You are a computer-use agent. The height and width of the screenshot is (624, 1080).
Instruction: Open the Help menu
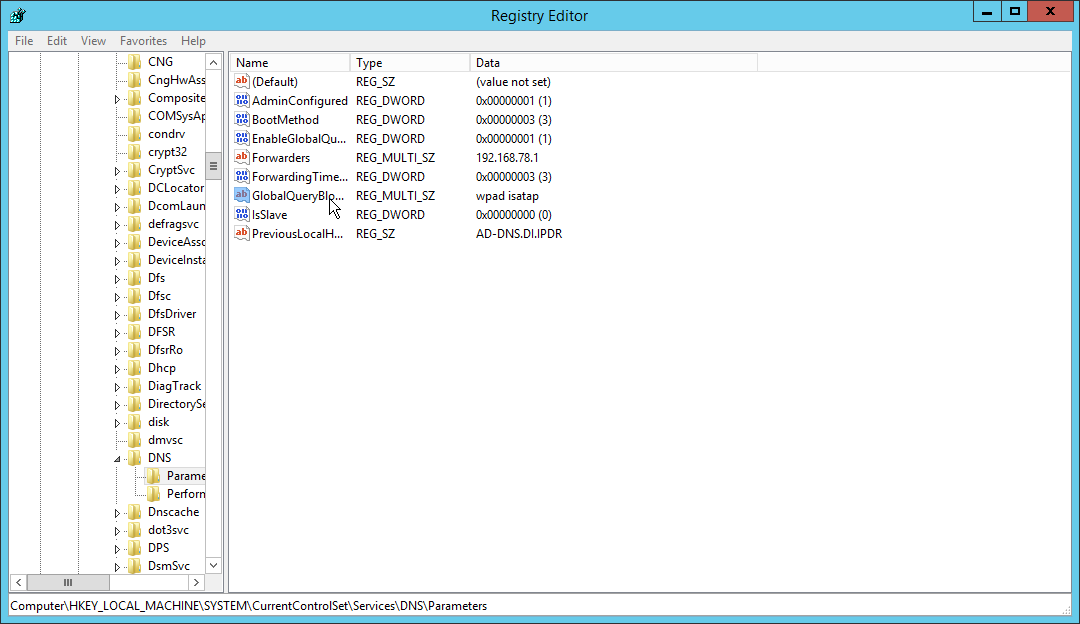[194, 41]
